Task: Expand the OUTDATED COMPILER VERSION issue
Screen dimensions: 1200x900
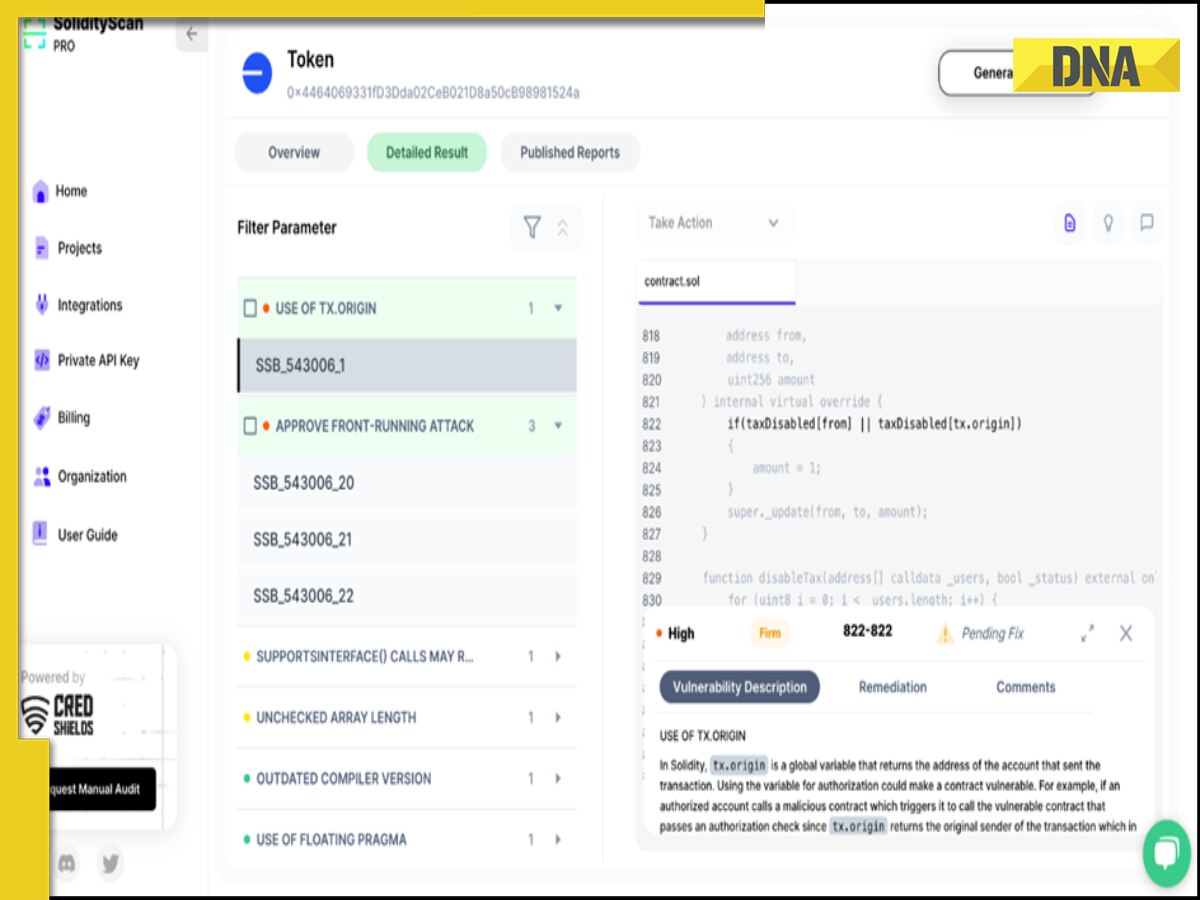Action: 557,778
